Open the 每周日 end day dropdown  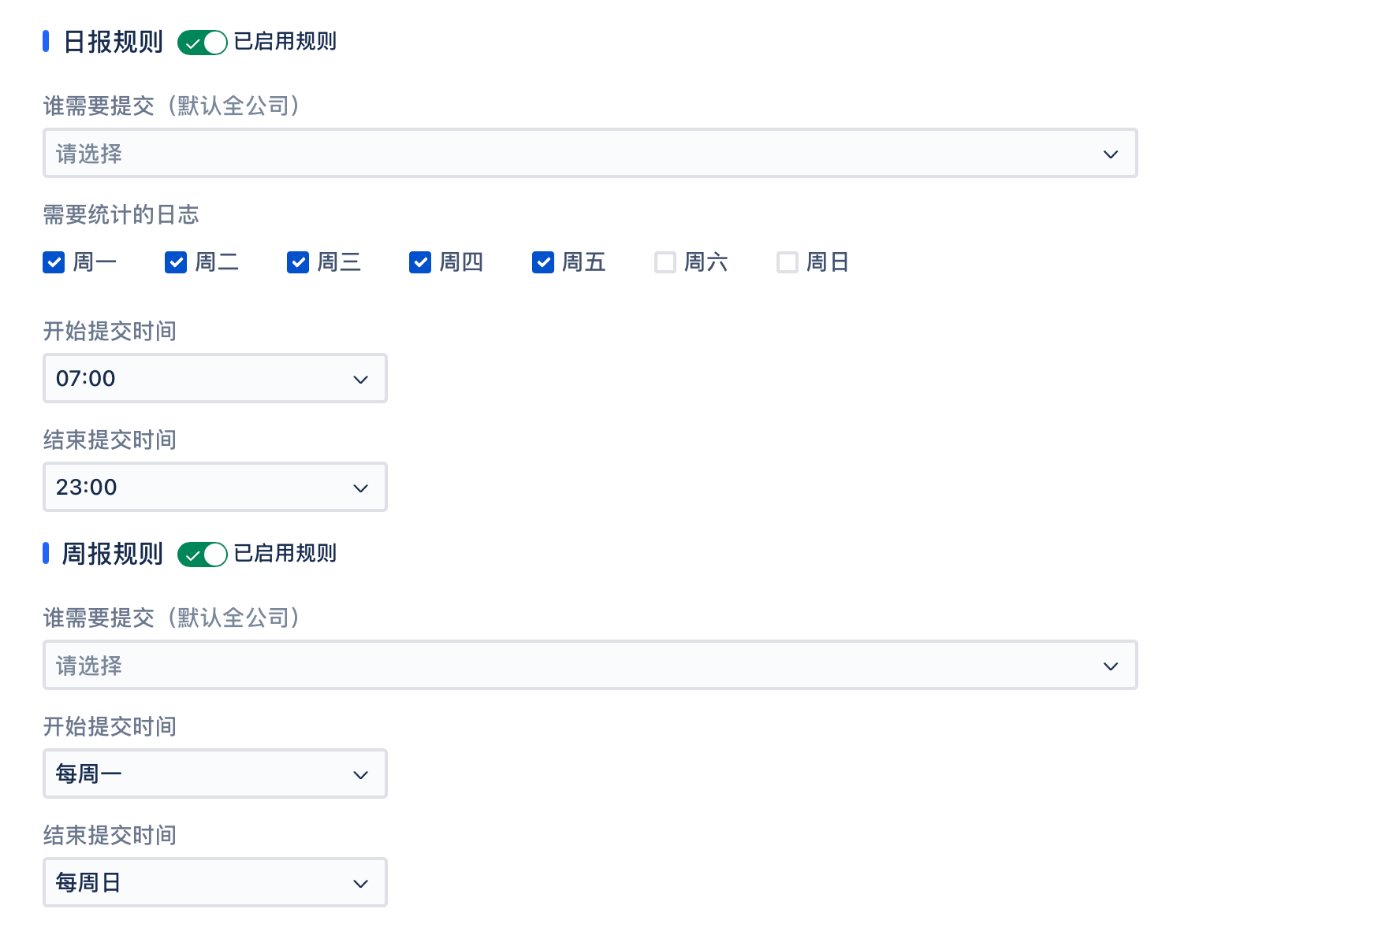[215, 882]
